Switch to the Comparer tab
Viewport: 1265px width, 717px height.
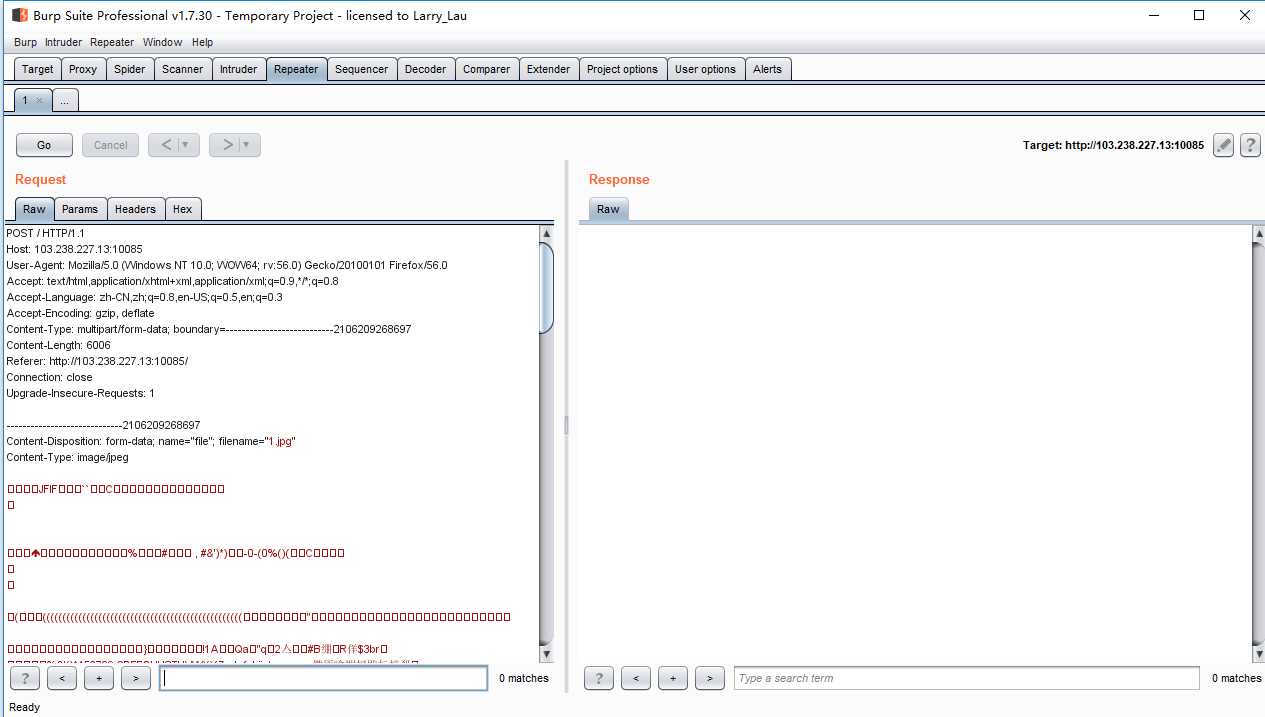coord(487,69)
